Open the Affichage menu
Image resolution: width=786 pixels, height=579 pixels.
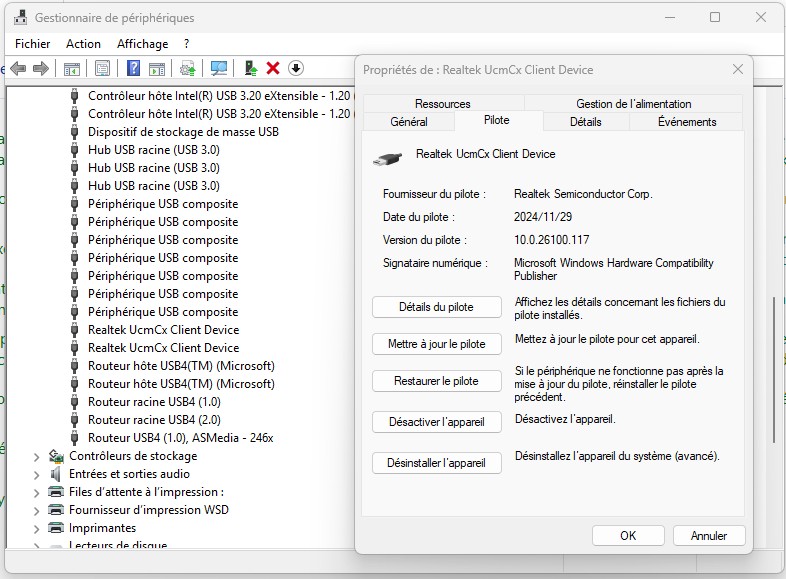tap(142, 44)
